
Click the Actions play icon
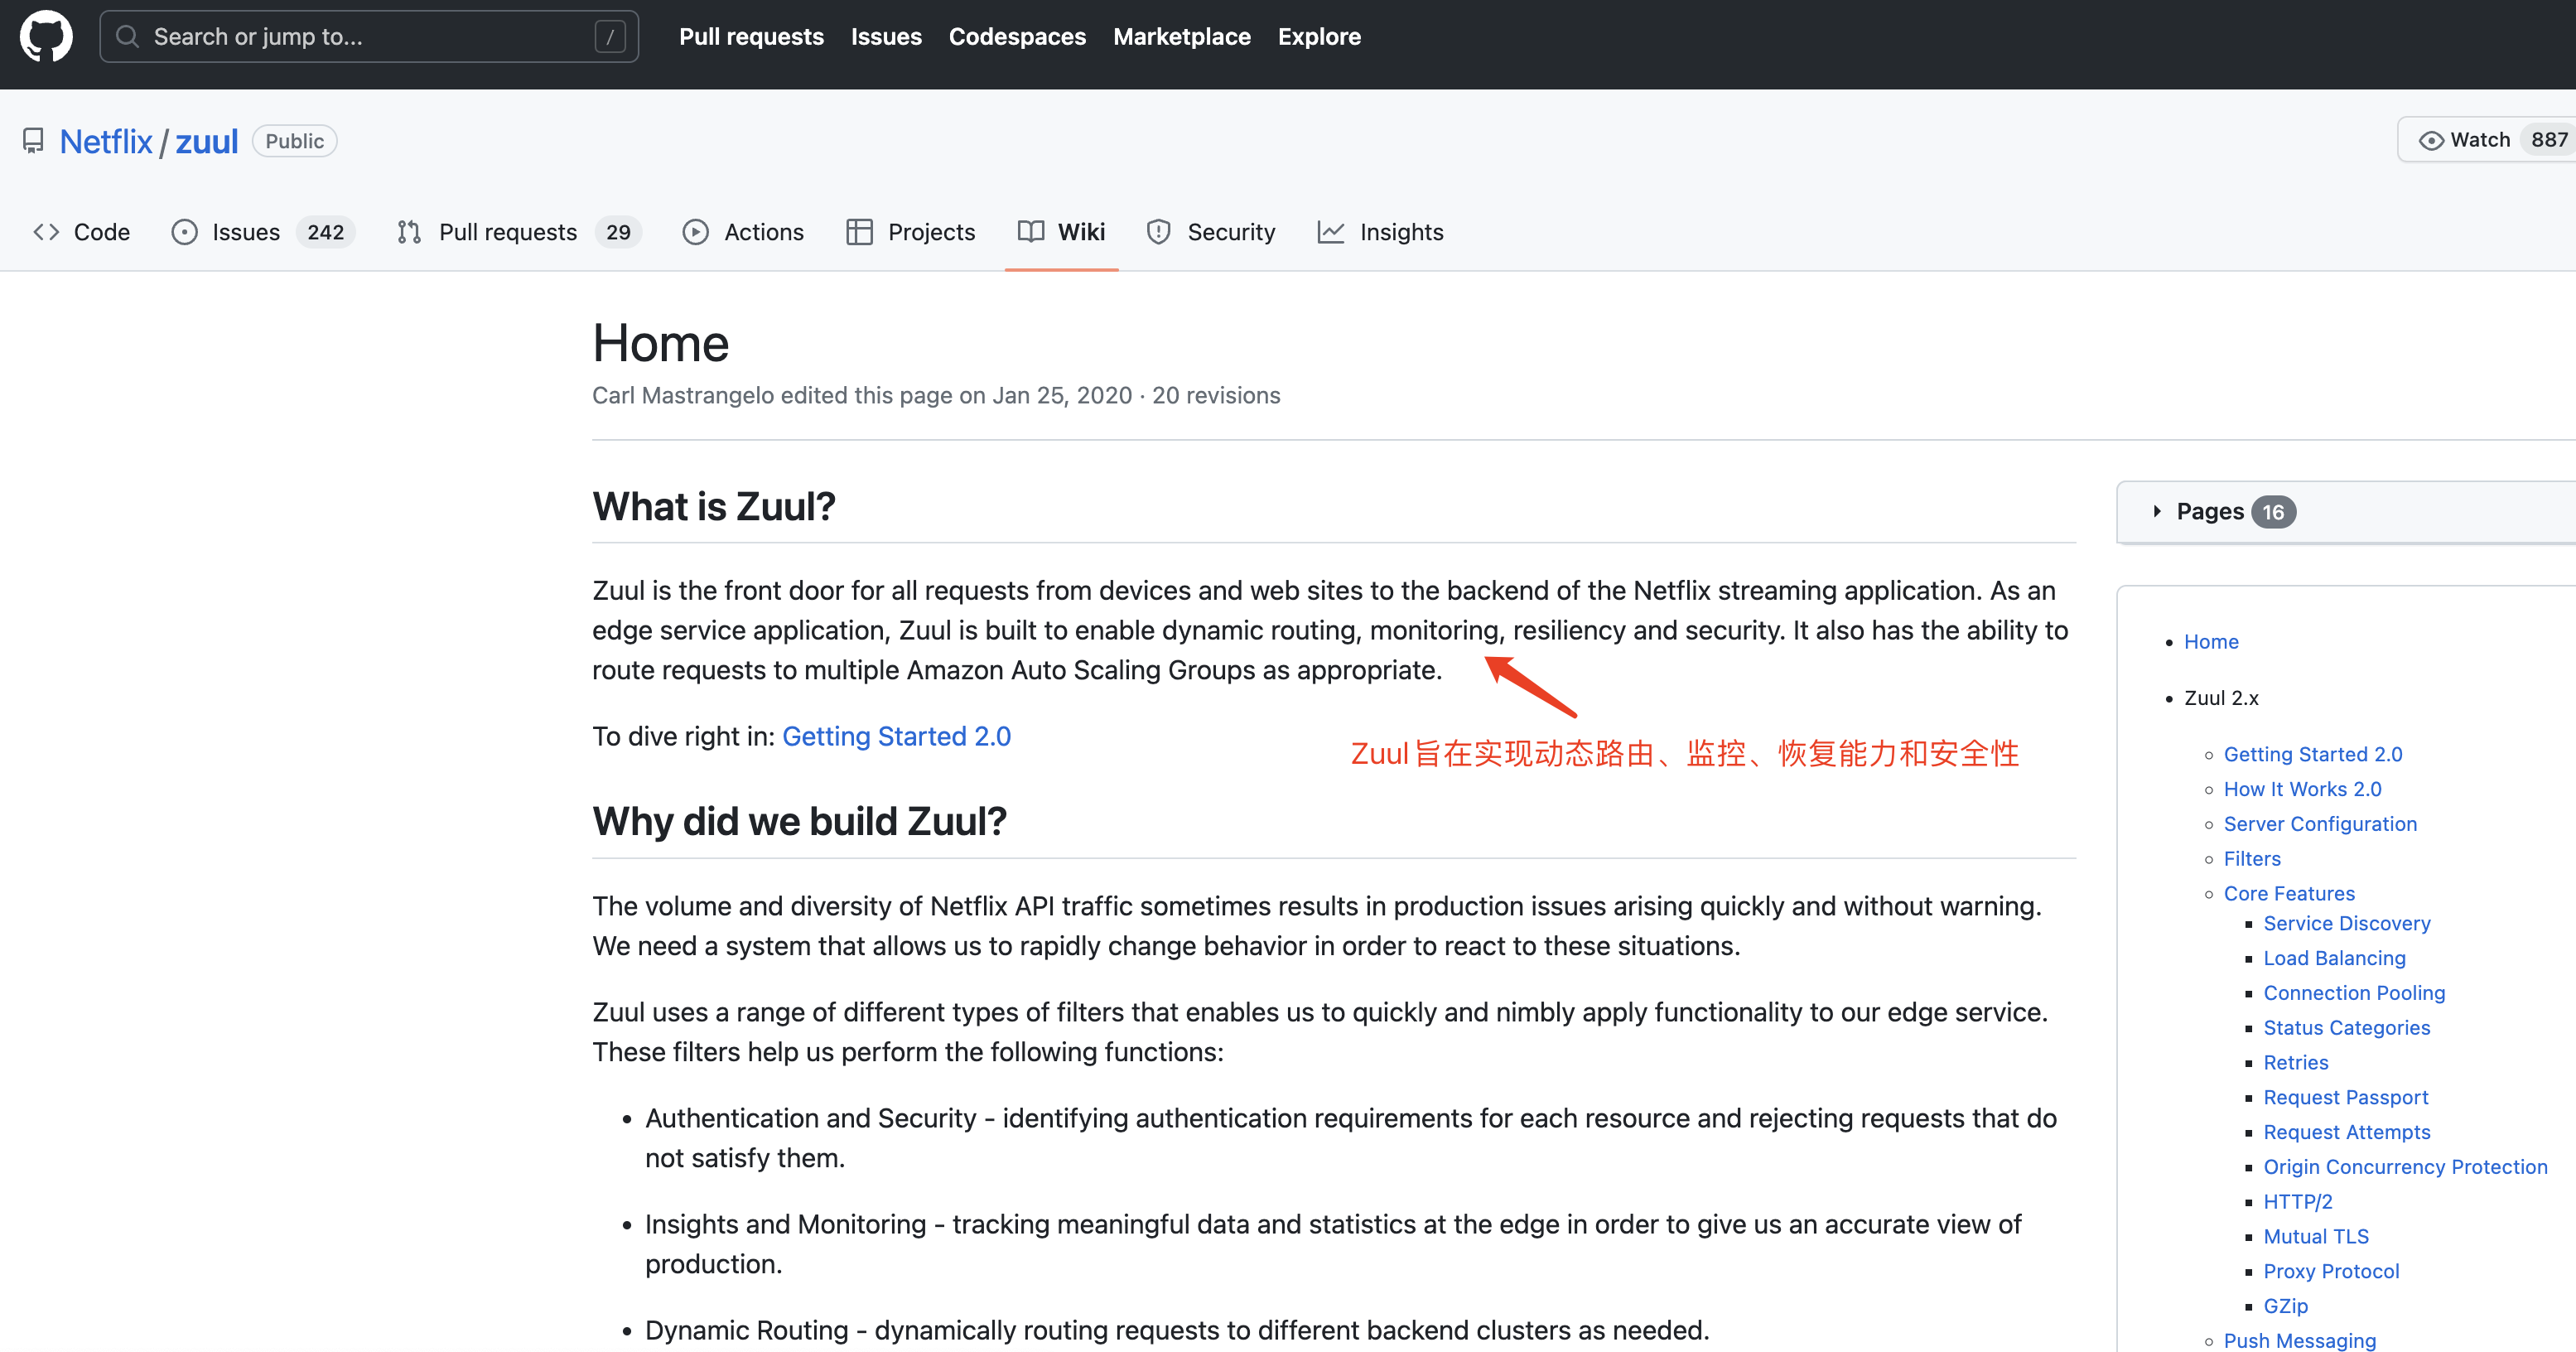(x=696, y=232)
